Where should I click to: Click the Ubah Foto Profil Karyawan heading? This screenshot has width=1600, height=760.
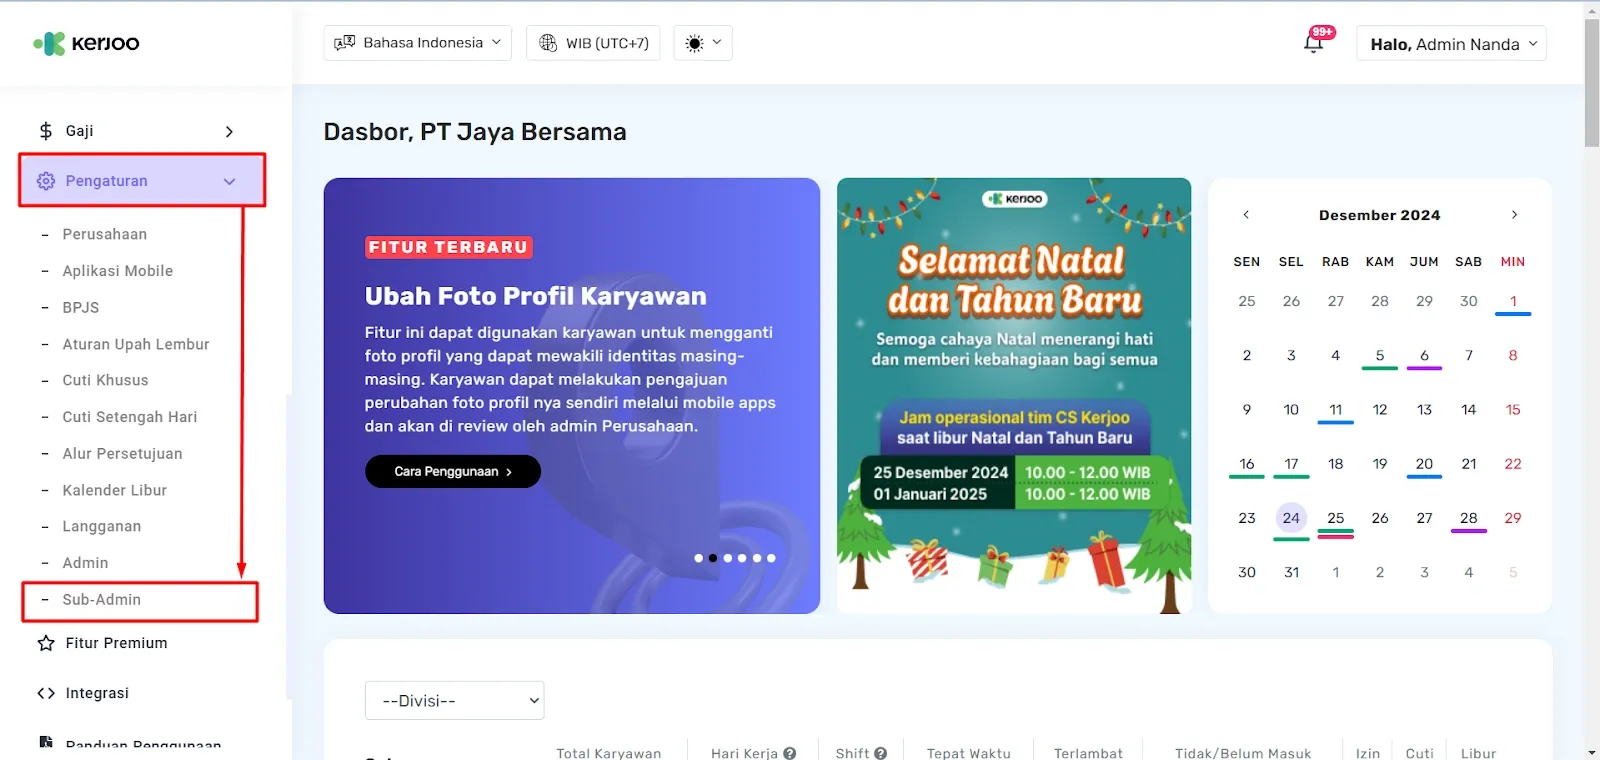click(x=535, y=296)
